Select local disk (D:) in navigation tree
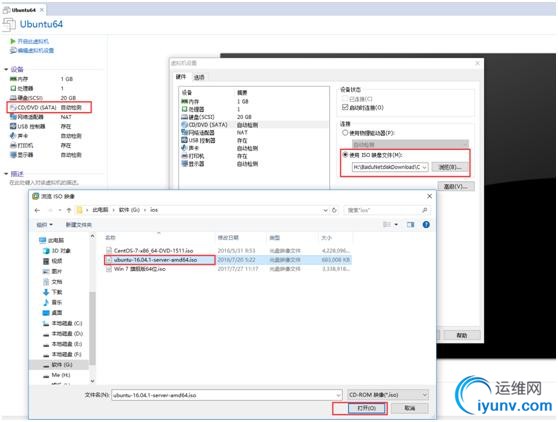 [x=62, y=334]
